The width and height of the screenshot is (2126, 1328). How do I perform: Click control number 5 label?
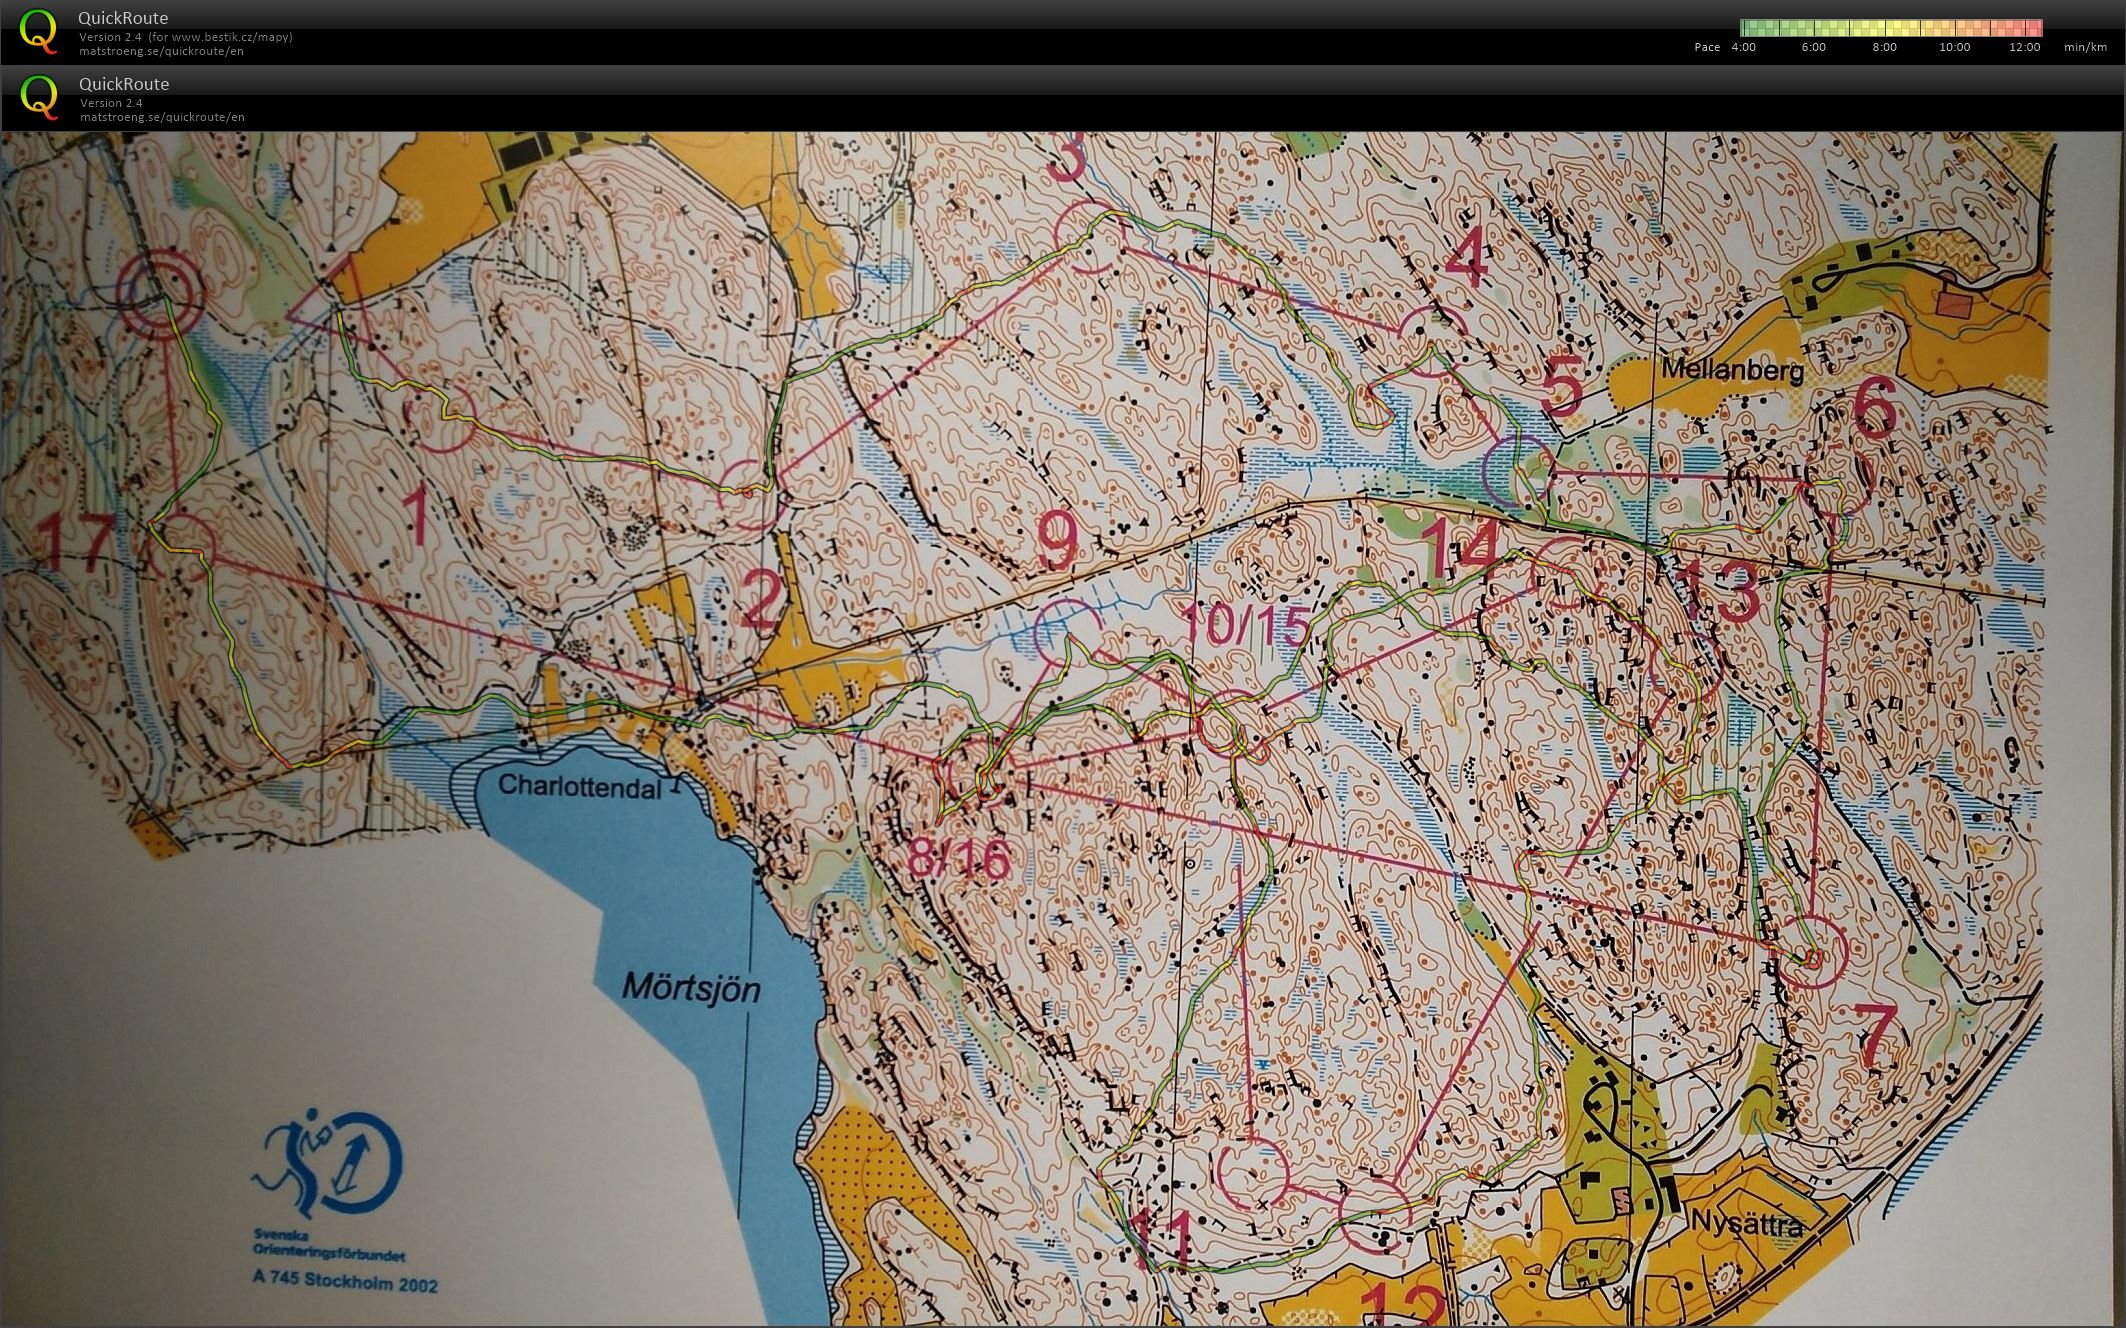pos(1562,387)
